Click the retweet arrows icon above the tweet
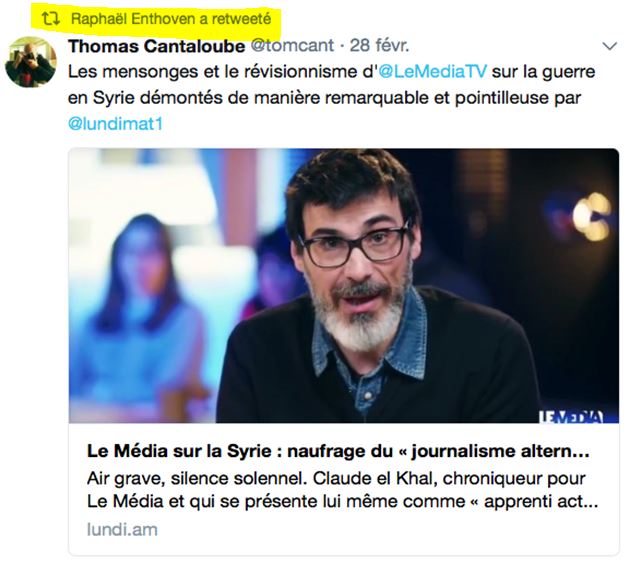Image resolution: width=629 pixels, height=568 pixels. tap(51, 18)
